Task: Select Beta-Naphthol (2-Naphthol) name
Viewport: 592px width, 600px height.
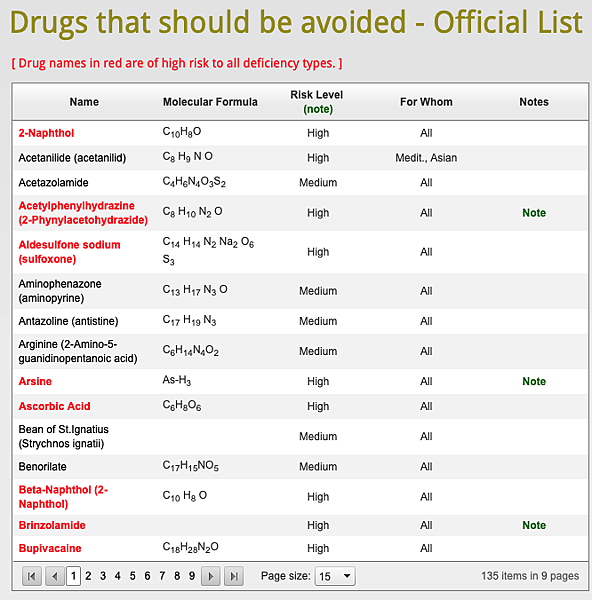Action: 63,497
